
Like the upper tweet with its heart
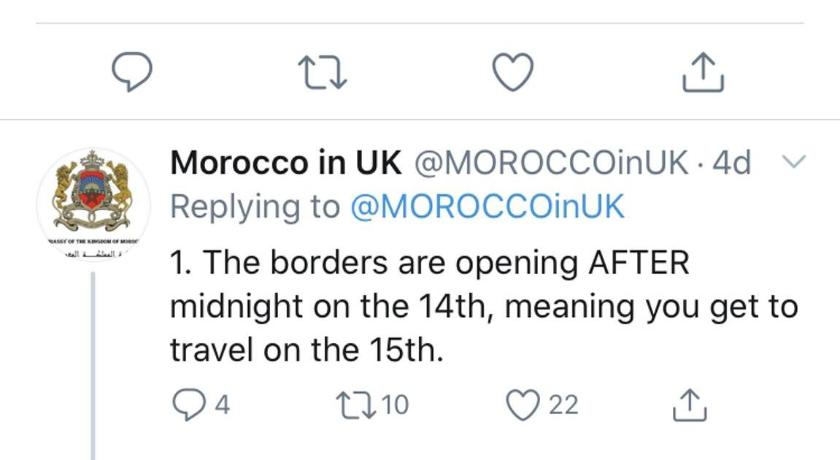click(514, 70)
